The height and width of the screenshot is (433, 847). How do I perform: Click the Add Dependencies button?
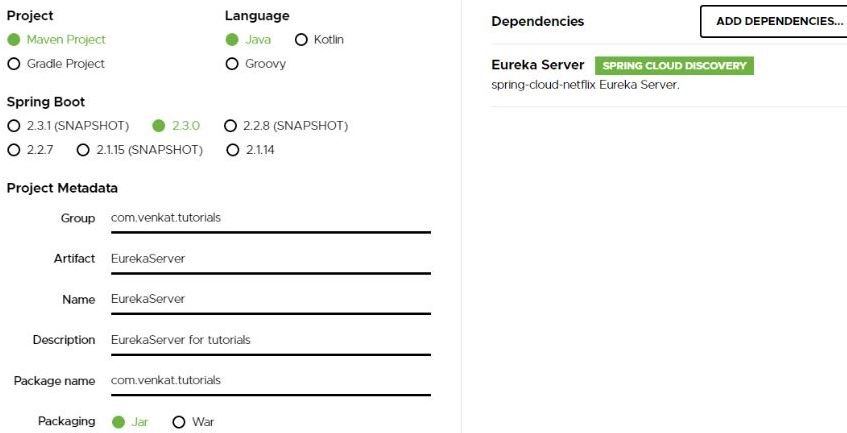coord(772,22)
